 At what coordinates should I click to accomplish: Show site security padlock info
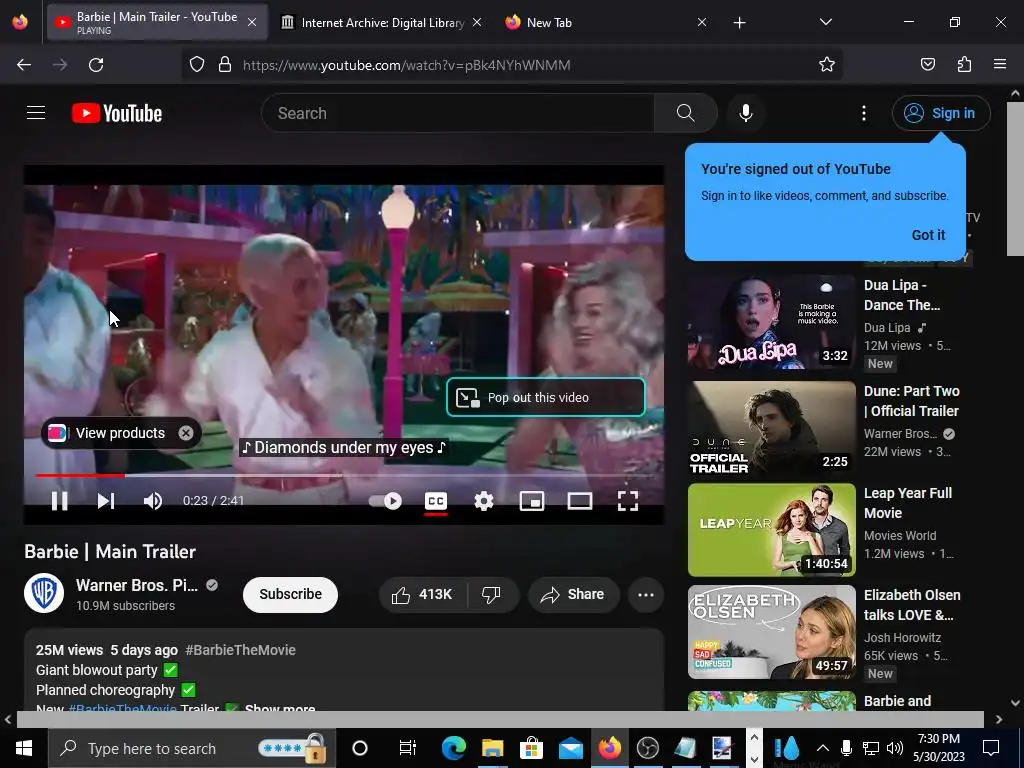[225, 65]
